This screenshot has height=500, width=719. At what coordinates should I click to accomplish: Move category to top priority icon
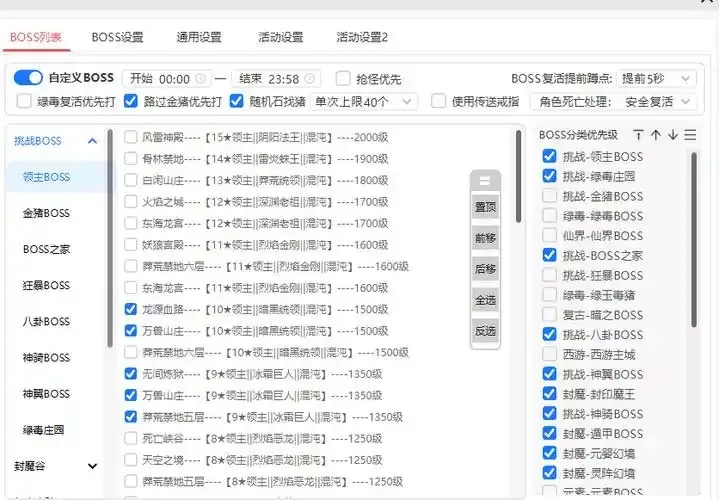coord(638,135)
